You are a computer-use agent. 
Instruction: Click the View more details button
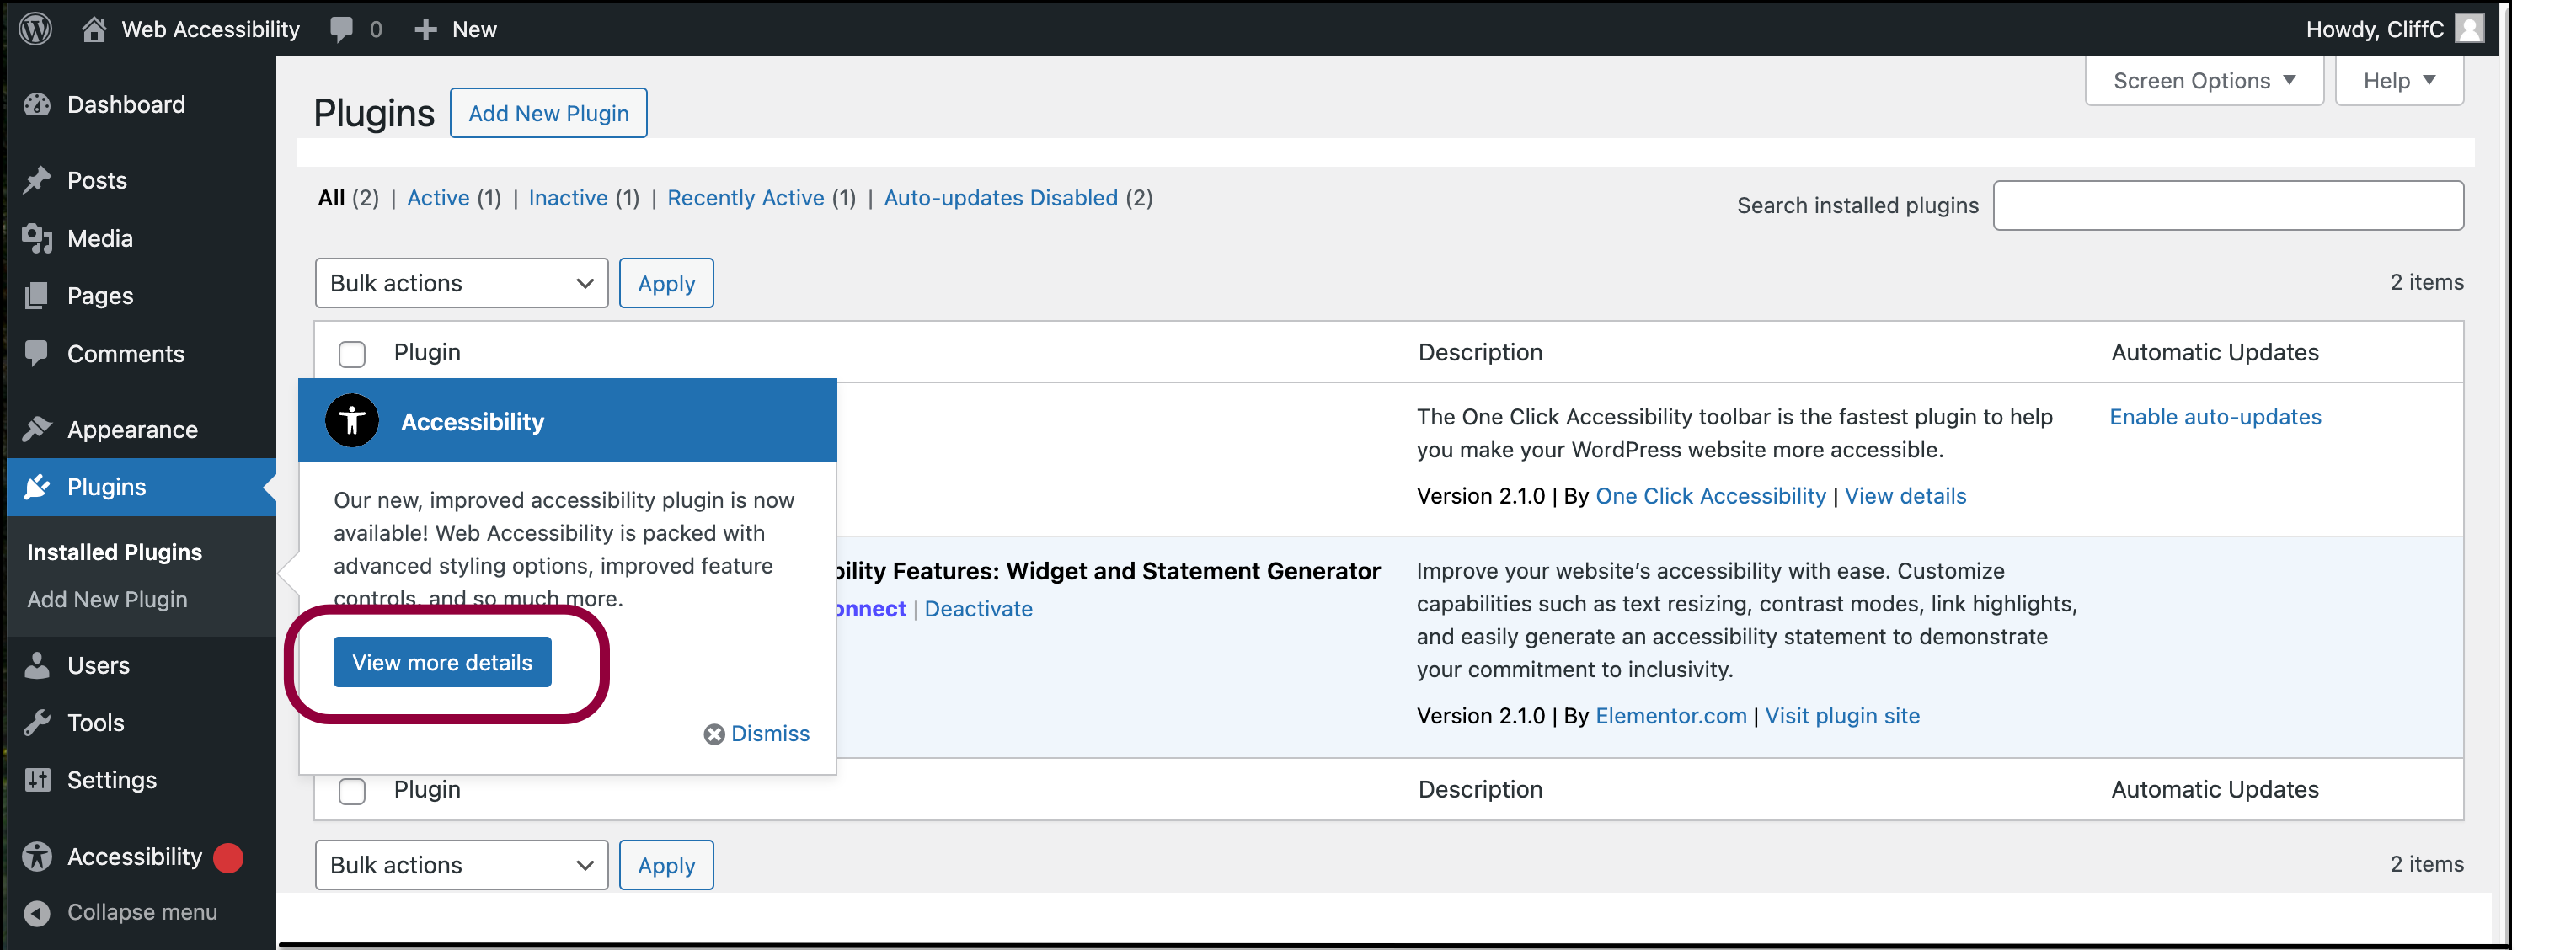[442, 662]
